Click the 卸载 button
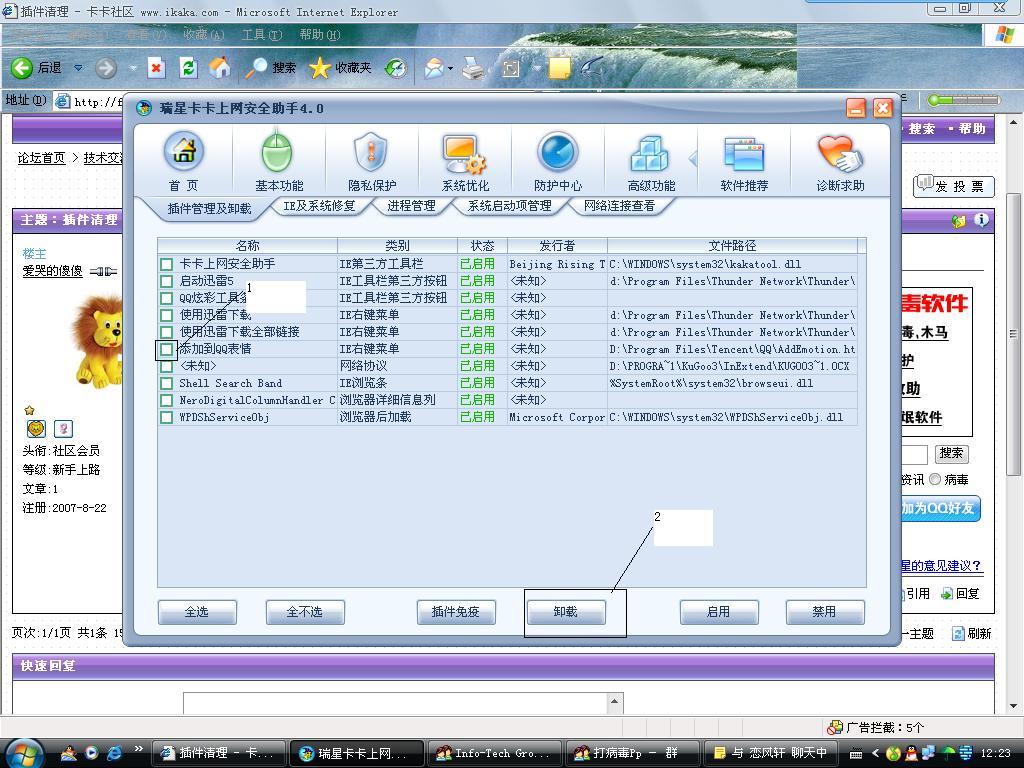Viewport: 1024px width, 768px height. [566, 612]
